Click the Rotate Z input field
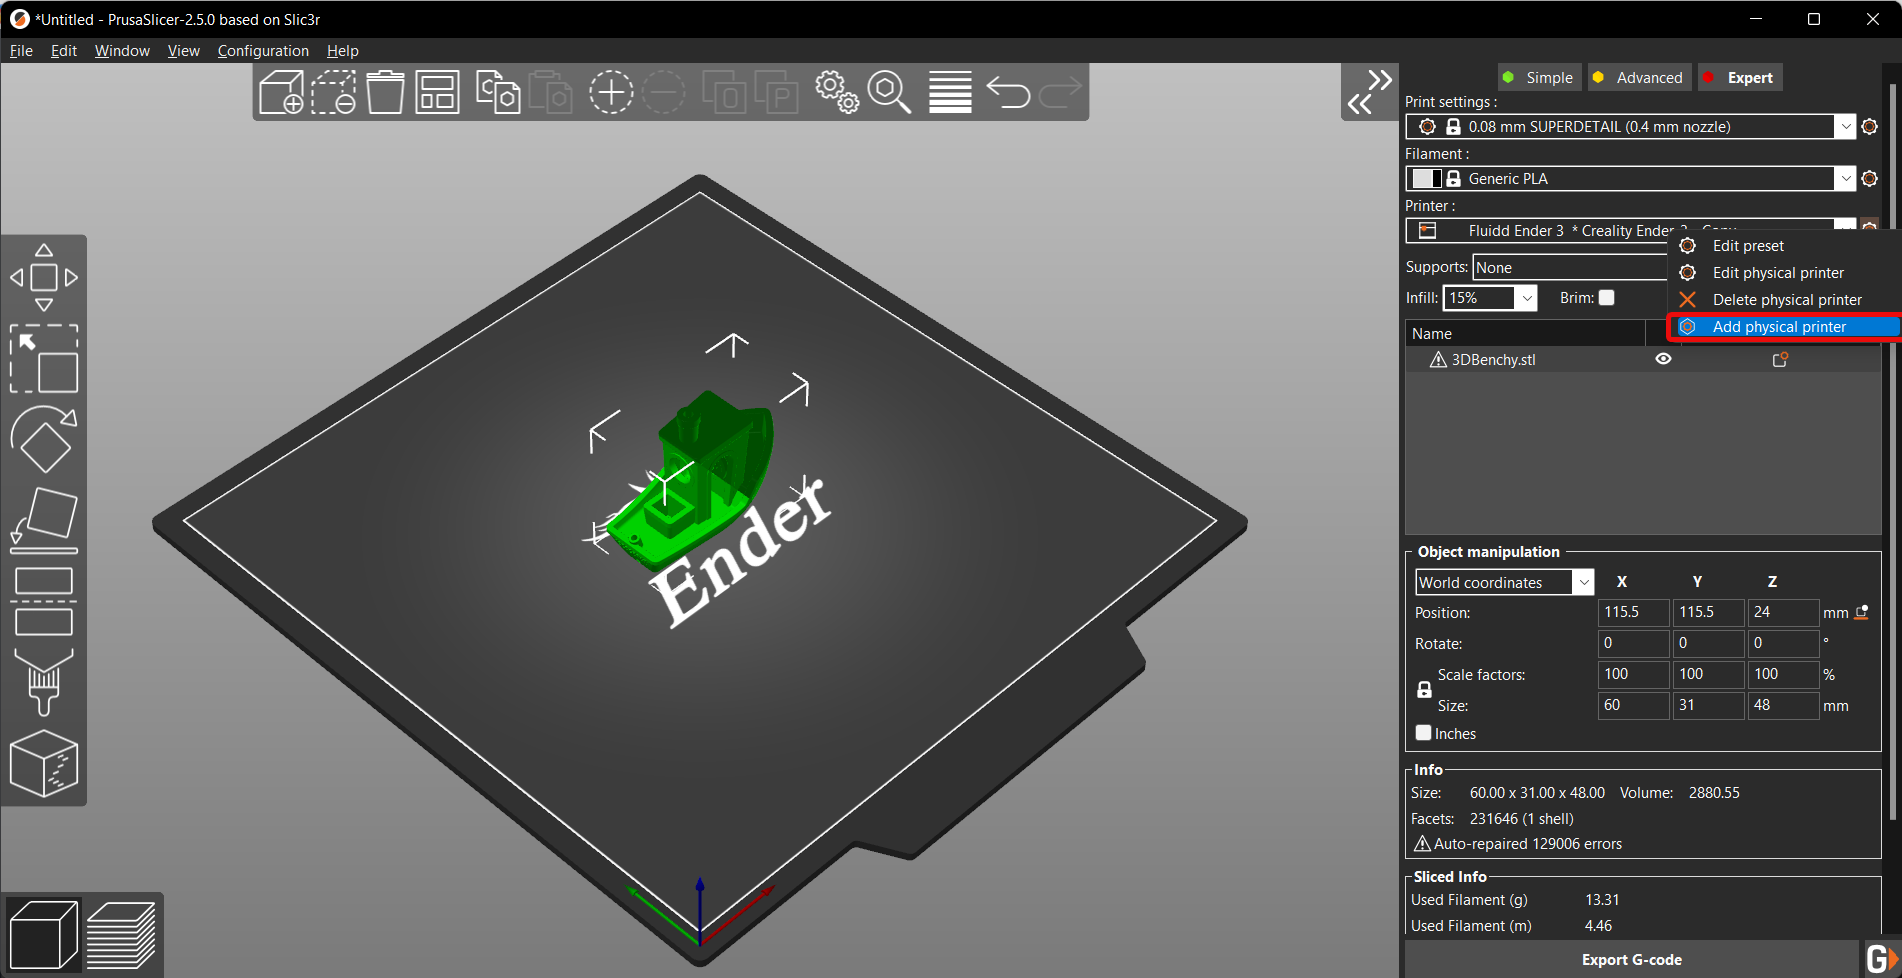Screen dimensions: 1902x978 click(1783, 643)
